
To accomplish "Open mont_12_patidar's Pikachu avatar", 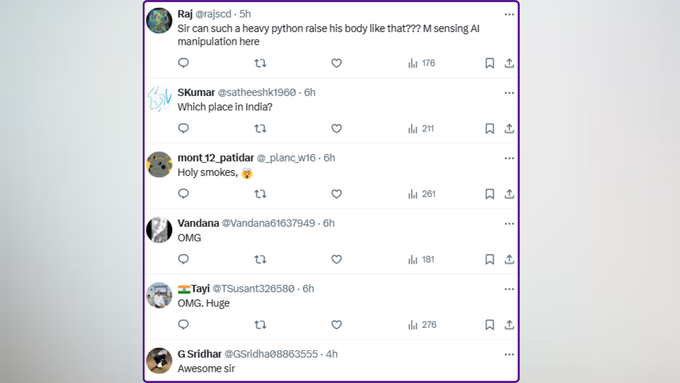I will (159, 164).
